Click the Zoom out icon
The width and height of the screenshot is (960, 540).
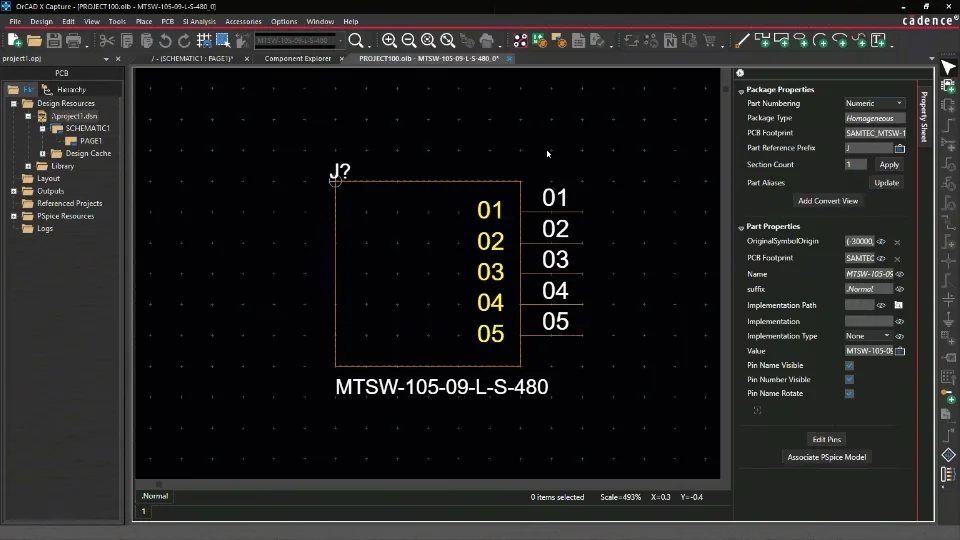[409, 41]
